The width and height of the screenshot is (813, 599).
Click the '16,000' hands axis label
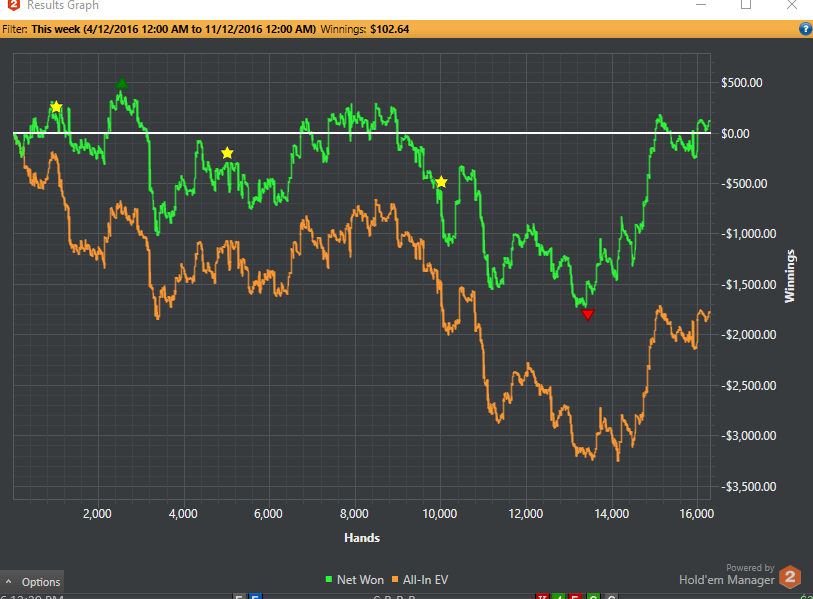tap(697, 513)
